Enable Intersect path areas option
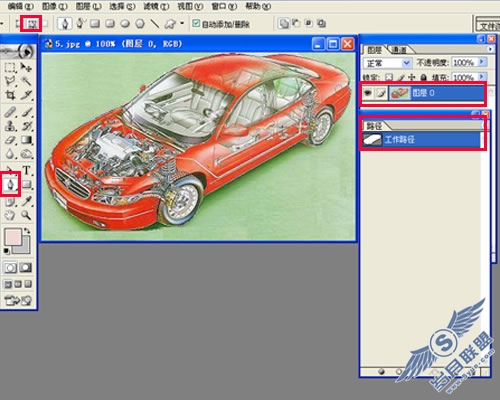Image resolution: width=500 pixels, height=400 pixels. click(309, 23)
